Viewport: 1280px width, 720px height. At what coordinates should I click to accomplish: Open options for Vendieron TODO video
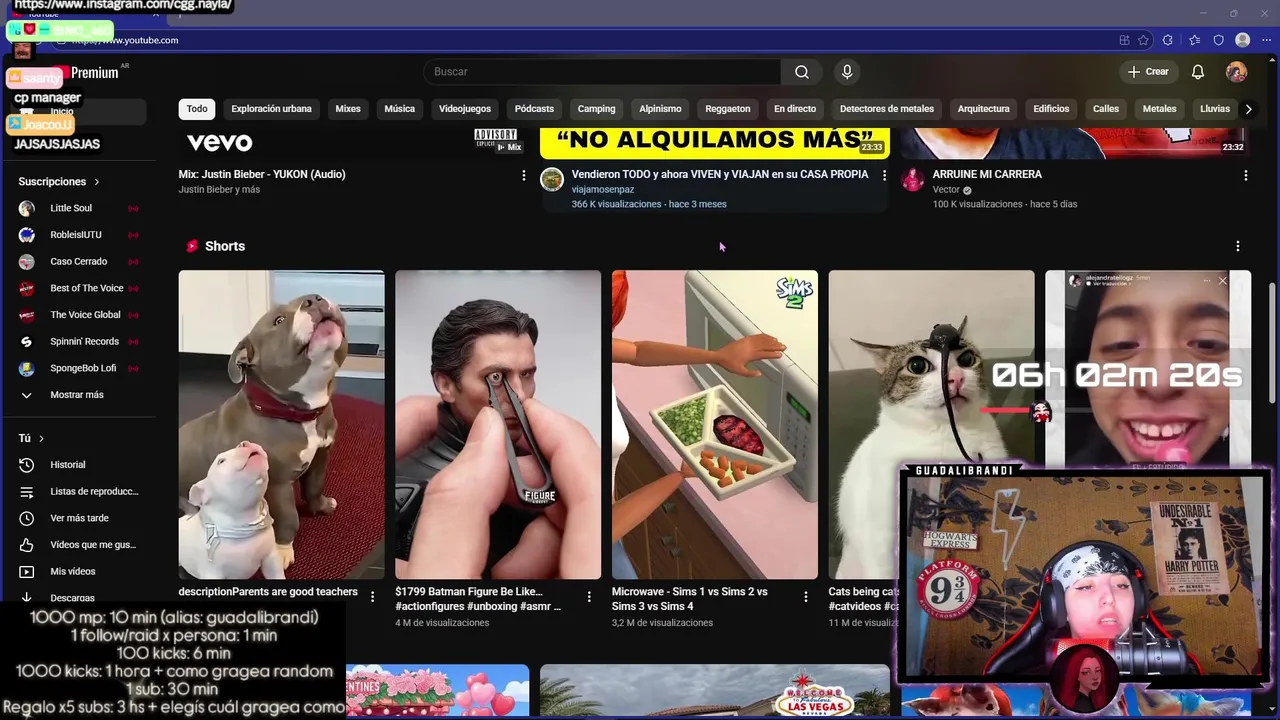point(884,175)
